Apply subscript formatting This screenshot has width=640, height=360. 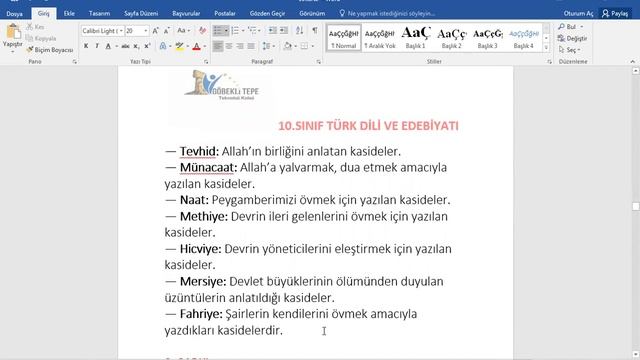coord(136,46)
